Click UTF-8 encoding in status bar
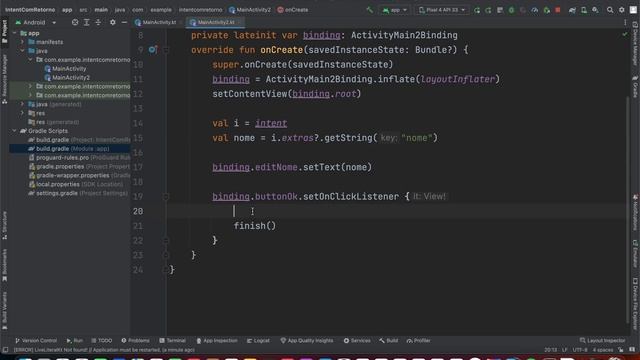Viewport: 640px width, 360px height. [x=580, y=350]
